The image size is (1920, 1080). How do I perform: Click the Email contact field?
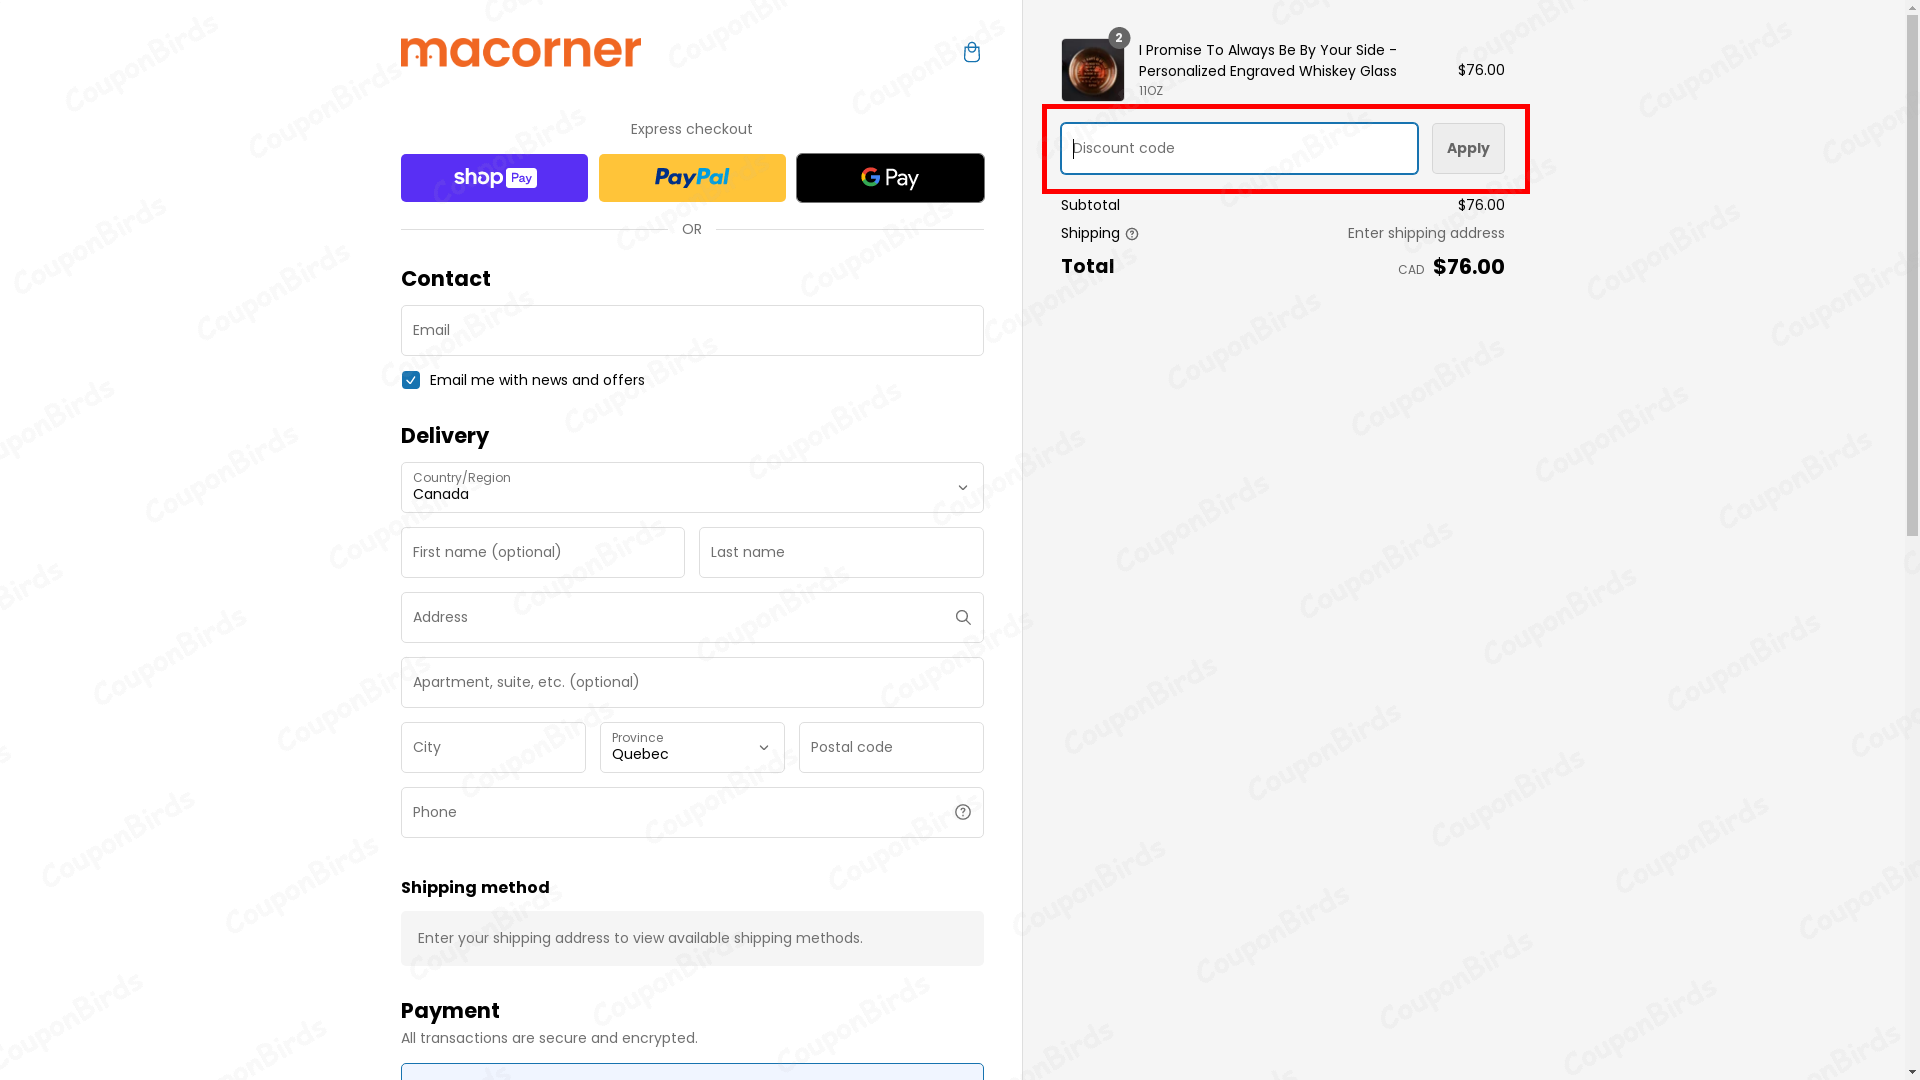(692, 330)
